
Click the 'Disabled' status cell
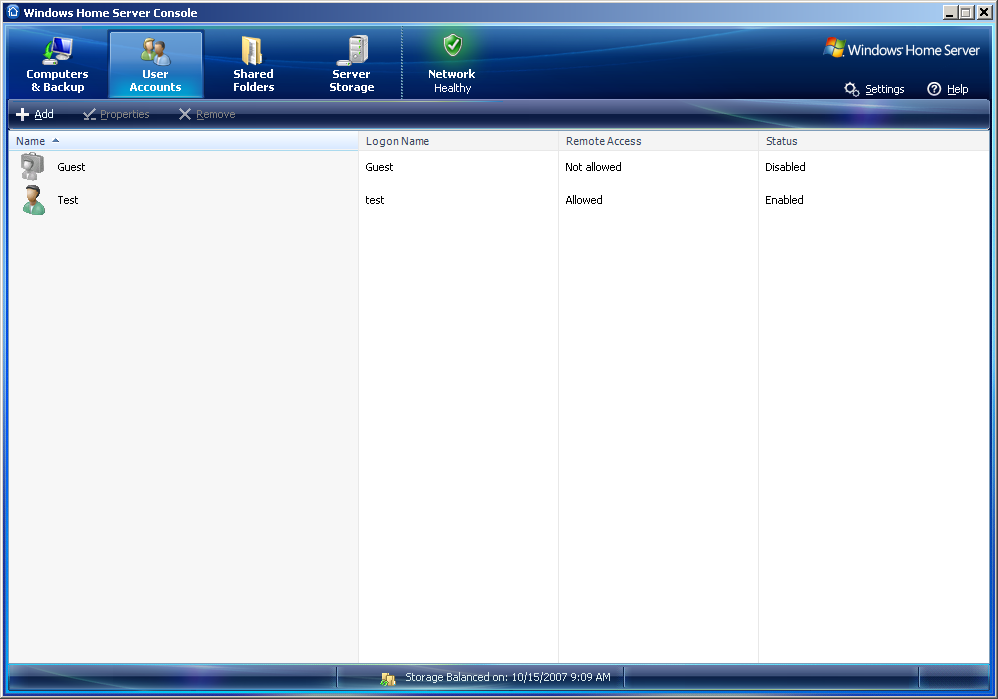pos(785,167)
